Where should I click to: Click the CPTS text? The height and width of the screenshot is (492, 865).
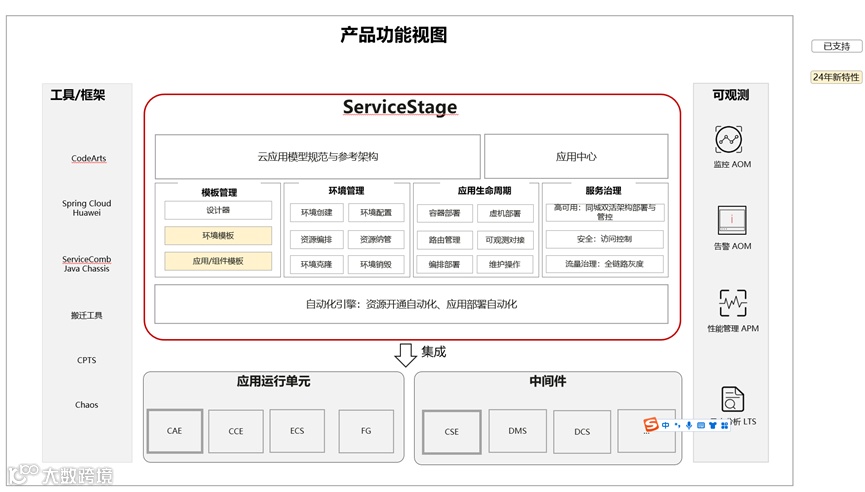(x=87, y=360)
